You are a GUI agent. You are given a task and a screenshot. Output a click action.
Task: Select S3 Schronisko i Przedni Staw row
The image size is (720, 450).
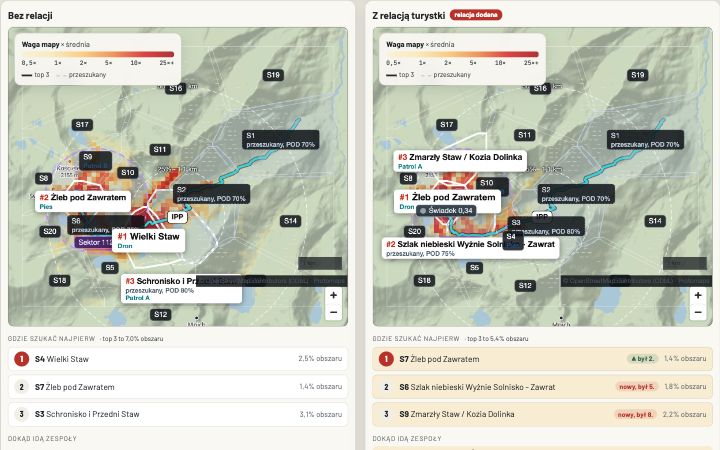178,414
